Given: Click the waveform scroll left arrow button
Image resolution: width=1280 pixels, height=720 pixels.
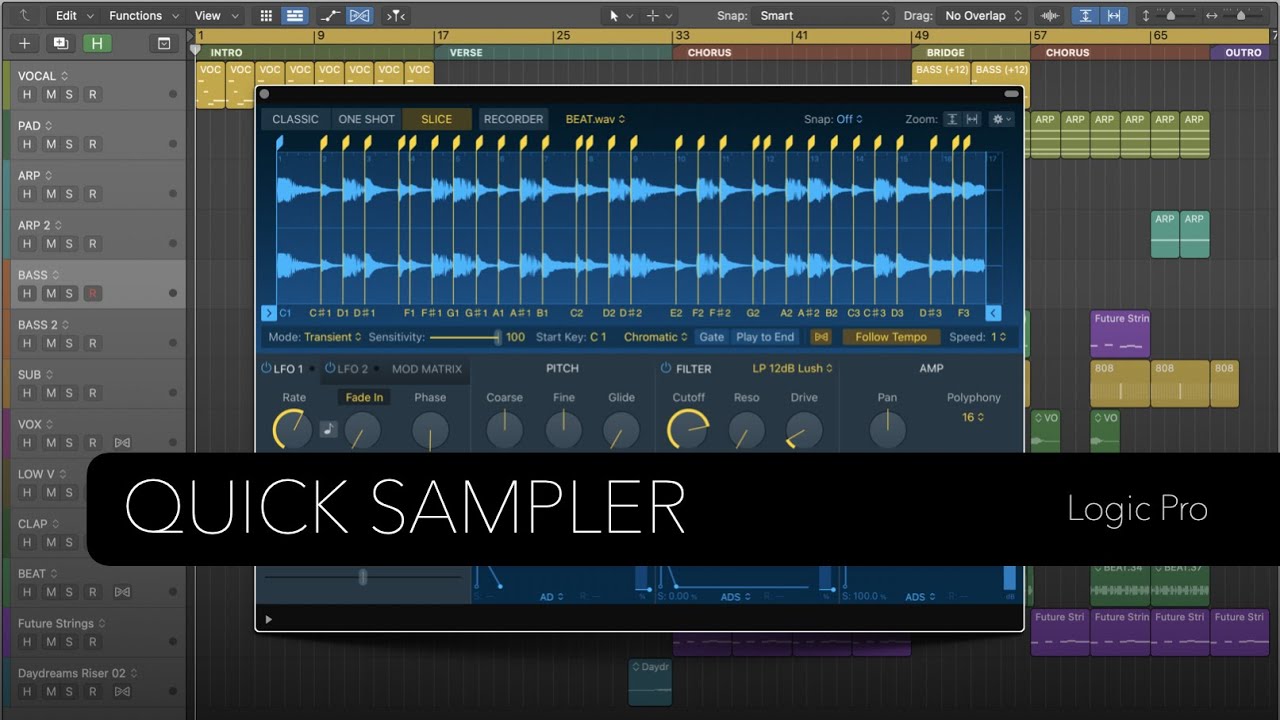Looking at the screenshot, I should point(268,312).
